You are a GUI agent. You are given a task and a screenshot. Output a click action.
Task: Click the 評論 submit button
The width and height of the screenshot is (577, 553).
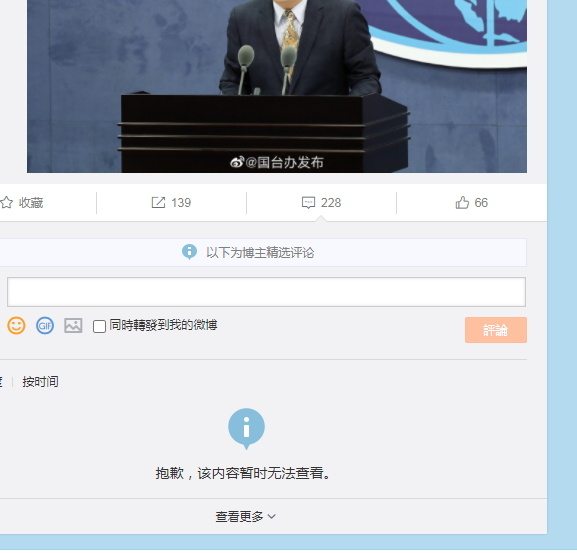tap(496, 330)
